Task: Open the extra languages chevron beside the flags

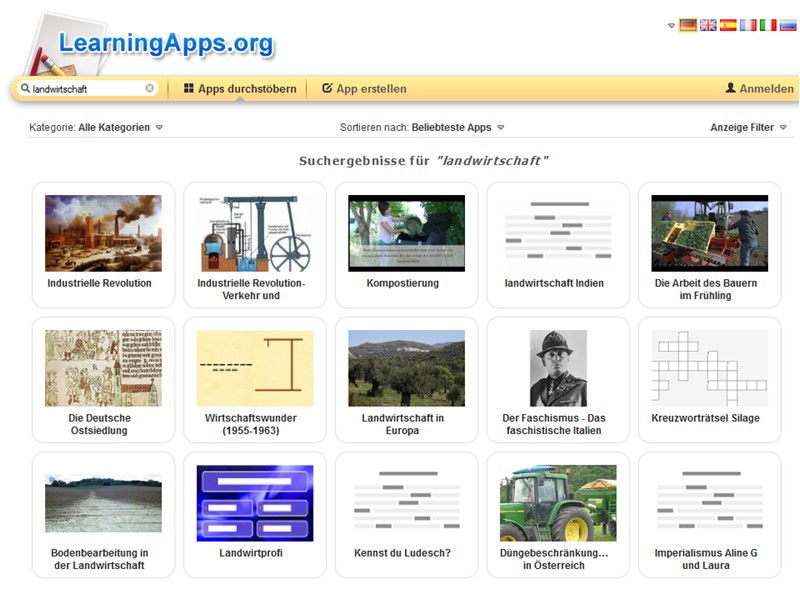Action: click(672, 25)
